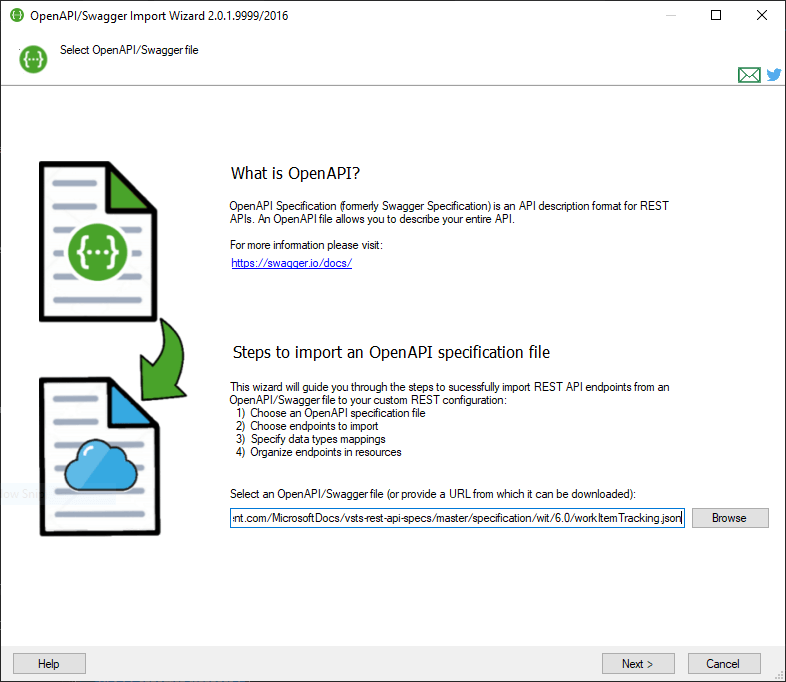Maximize the Import Wizard window

click(716, 16)
